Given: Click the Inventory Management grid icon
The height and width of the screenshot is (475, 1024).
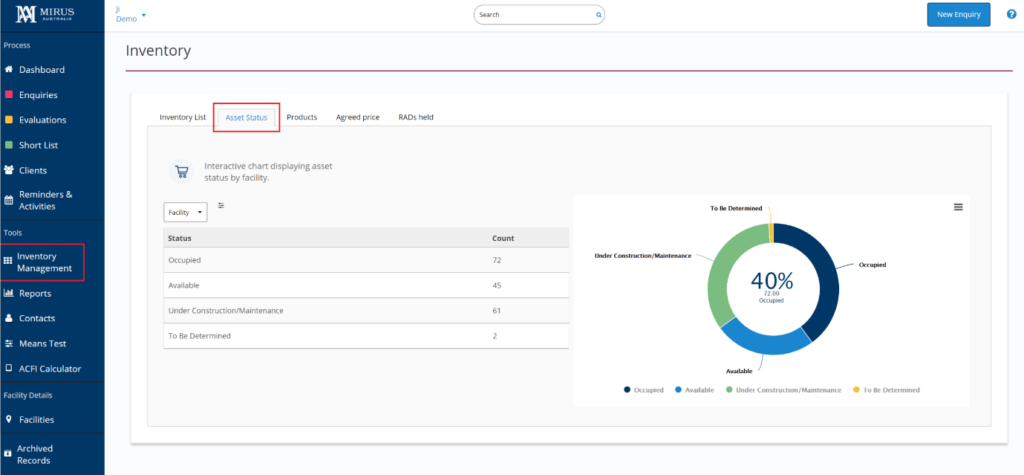Looking at the screenshot, I should click(8, 261).
